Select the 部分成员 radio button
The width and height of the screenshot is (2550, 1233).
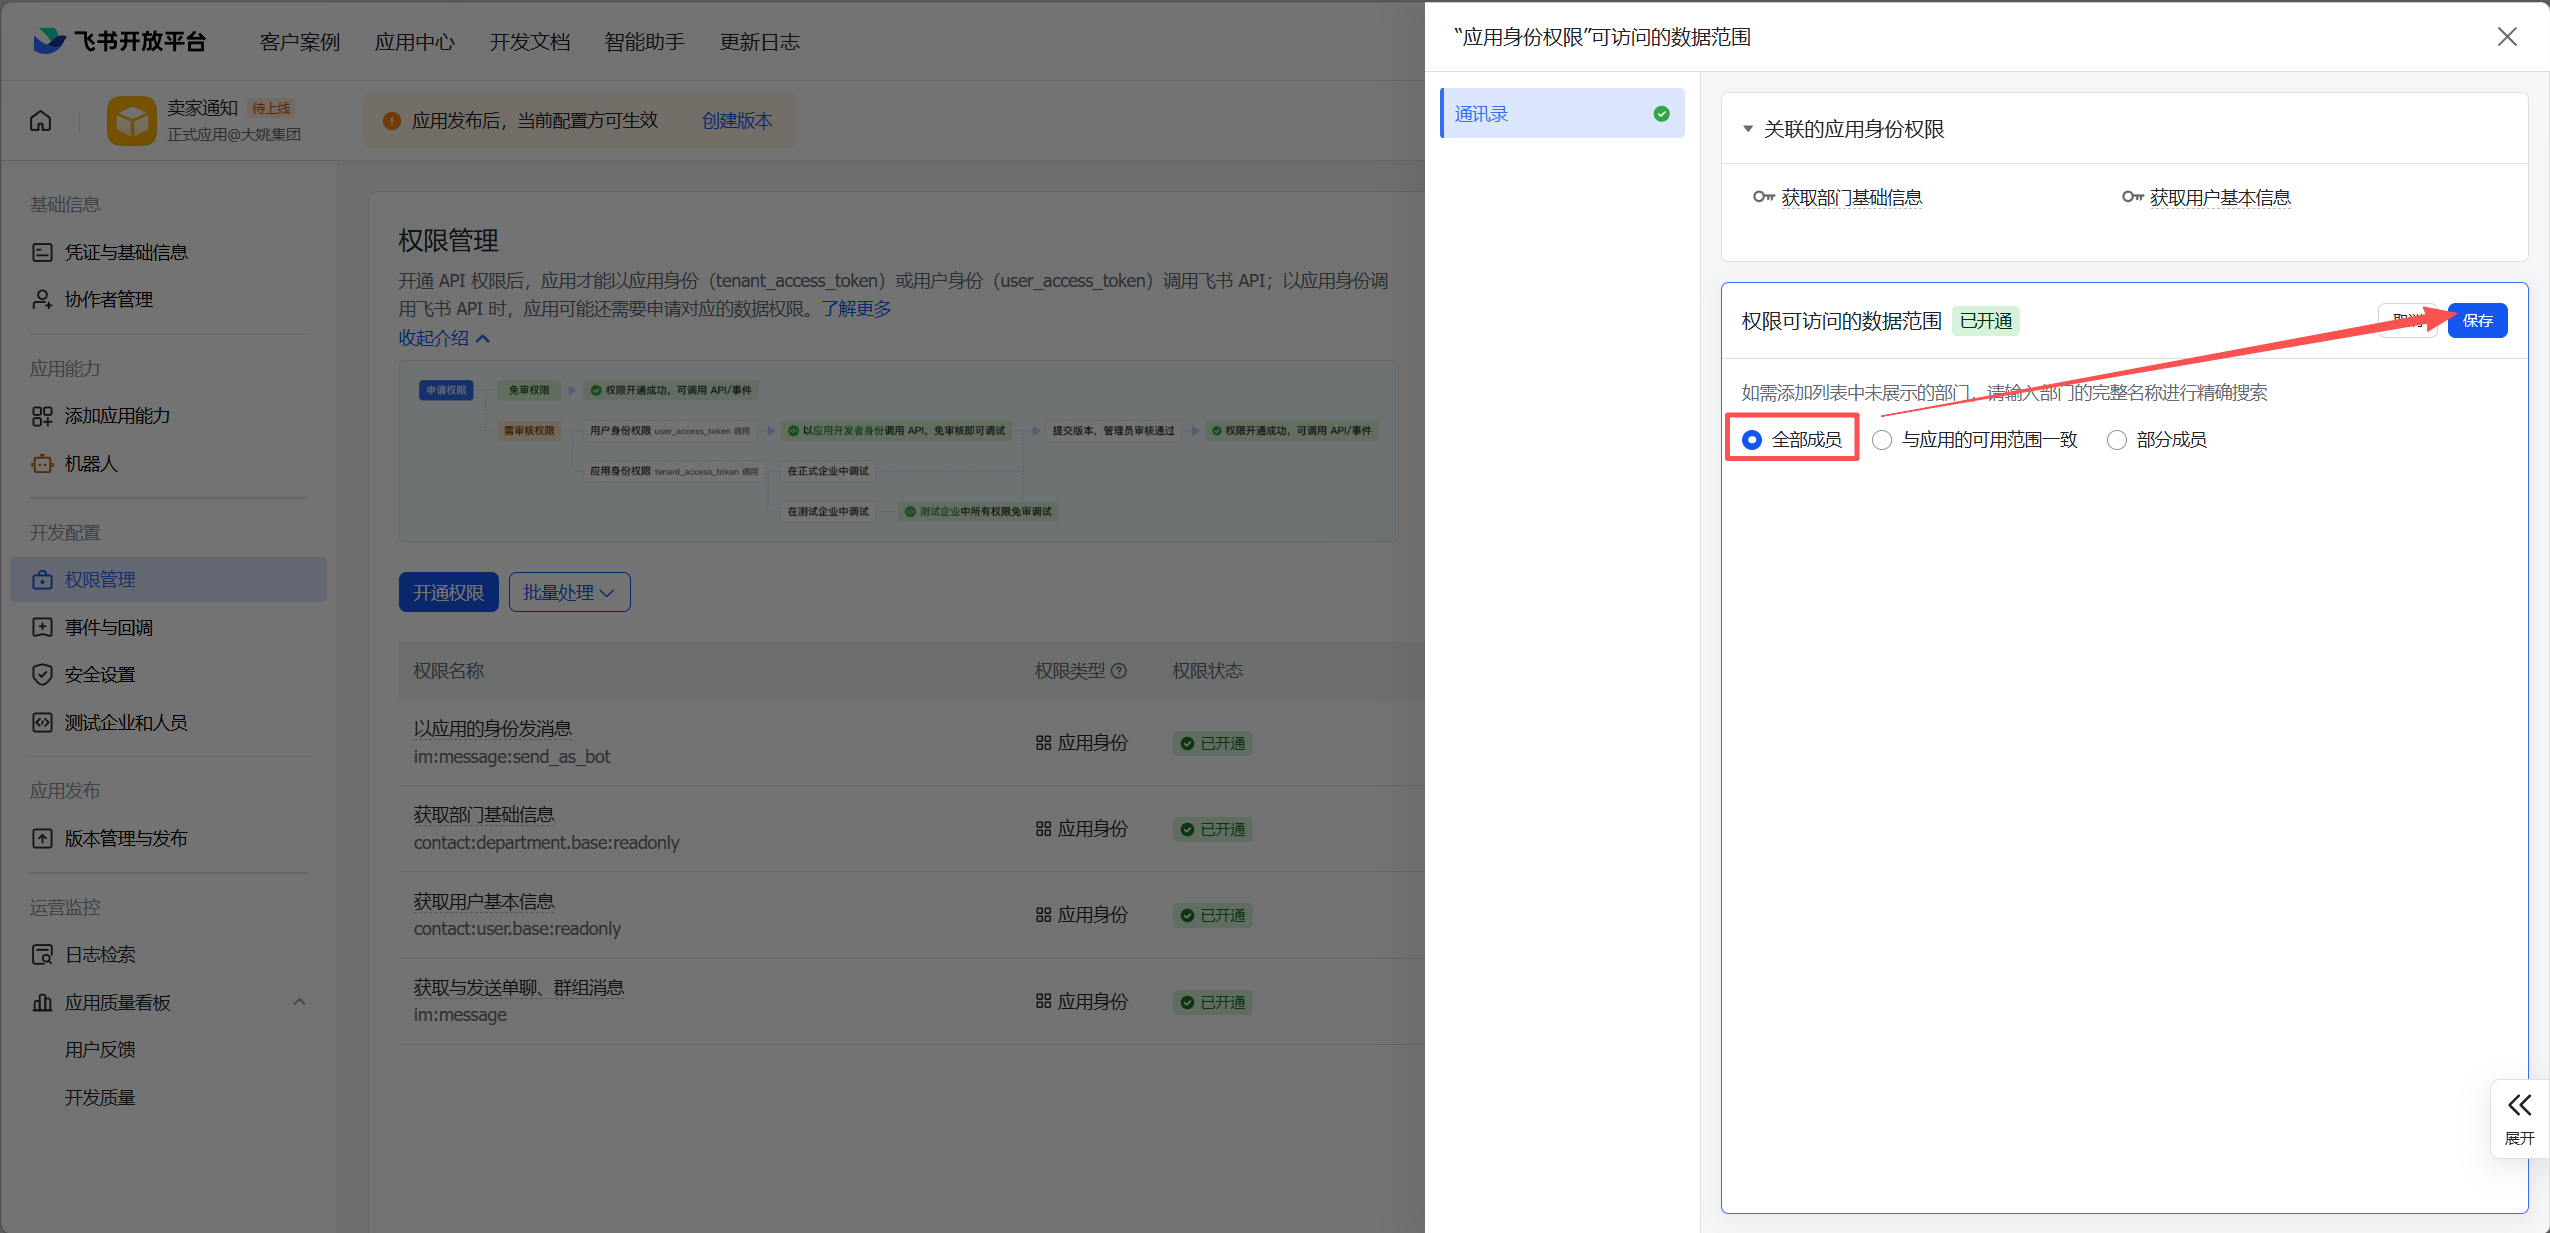point(2117,440)
